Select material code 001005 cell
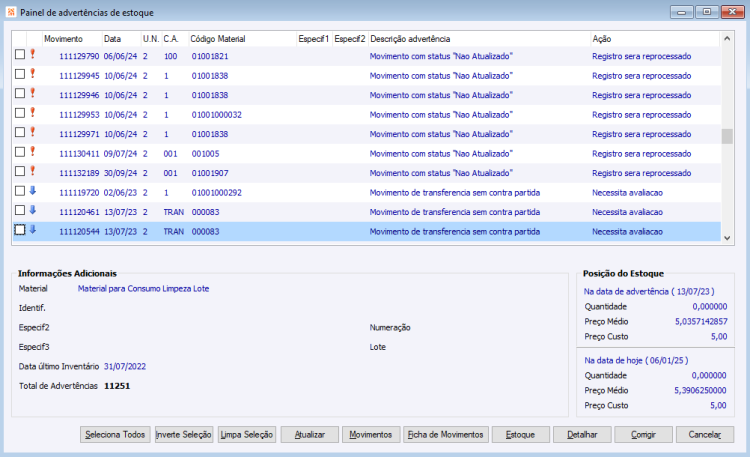Image resolution: width=750 pixels, height=457 pixels. (205, 154)
